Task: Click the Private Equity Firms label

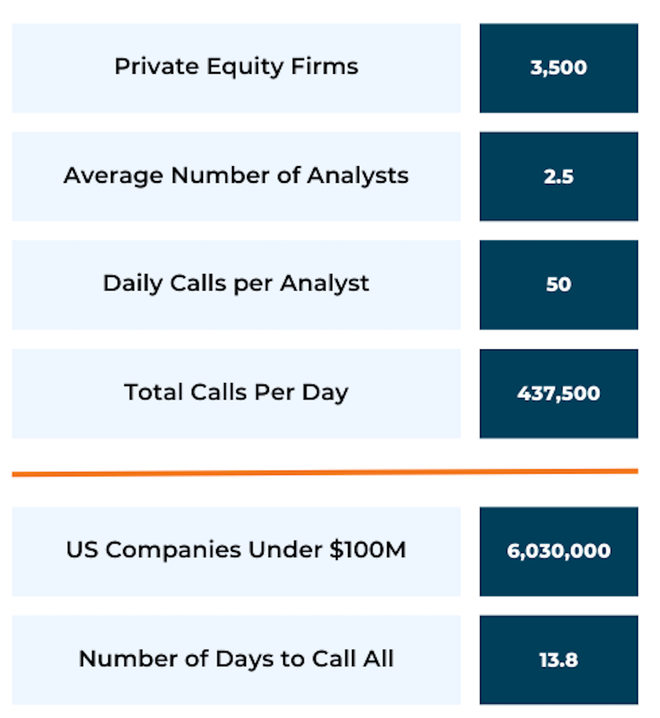Action: [x=236, y=68]
